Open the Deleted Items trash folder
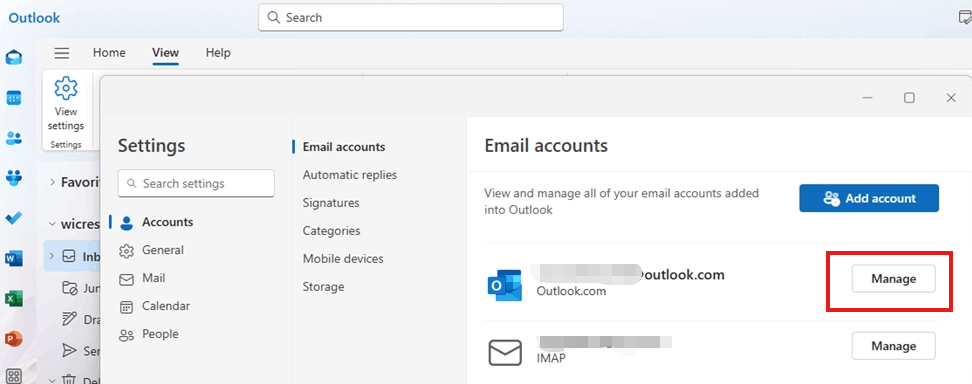This screenshot has width=972, height=384. coord(80,379)
